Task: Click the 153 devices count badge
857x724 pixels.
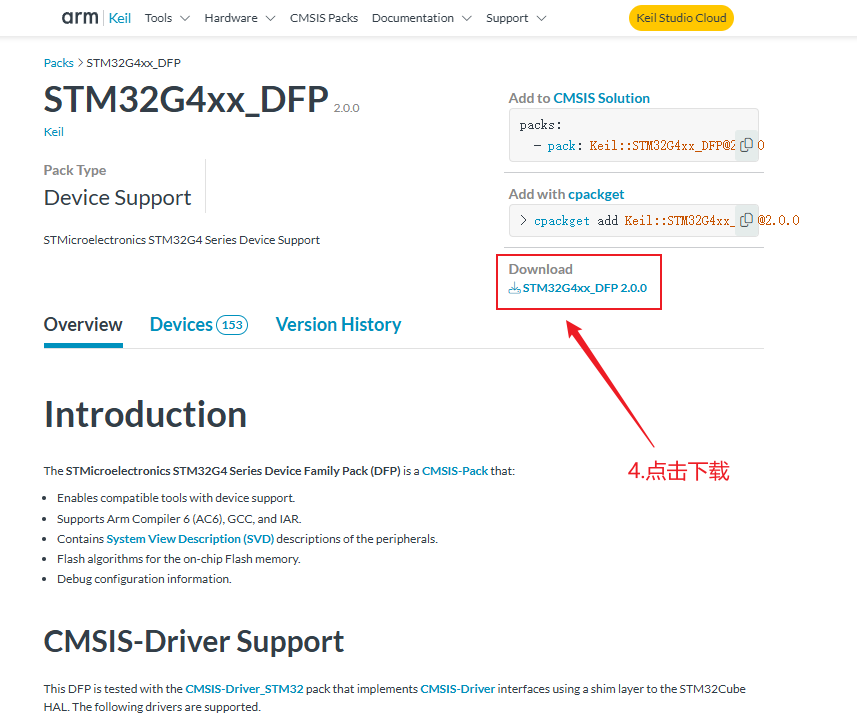Action: (x=232, y=325)
